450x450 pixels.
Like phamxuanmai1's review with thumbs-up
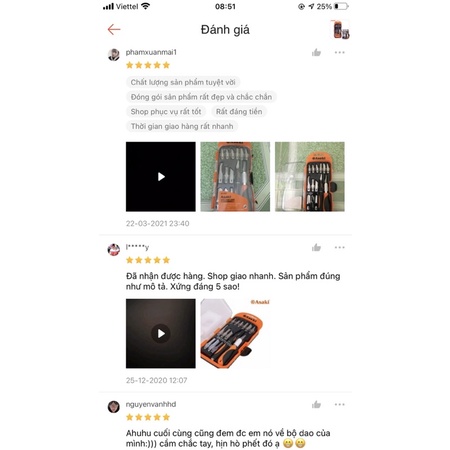pyautogui.click(x=316, y=52)
